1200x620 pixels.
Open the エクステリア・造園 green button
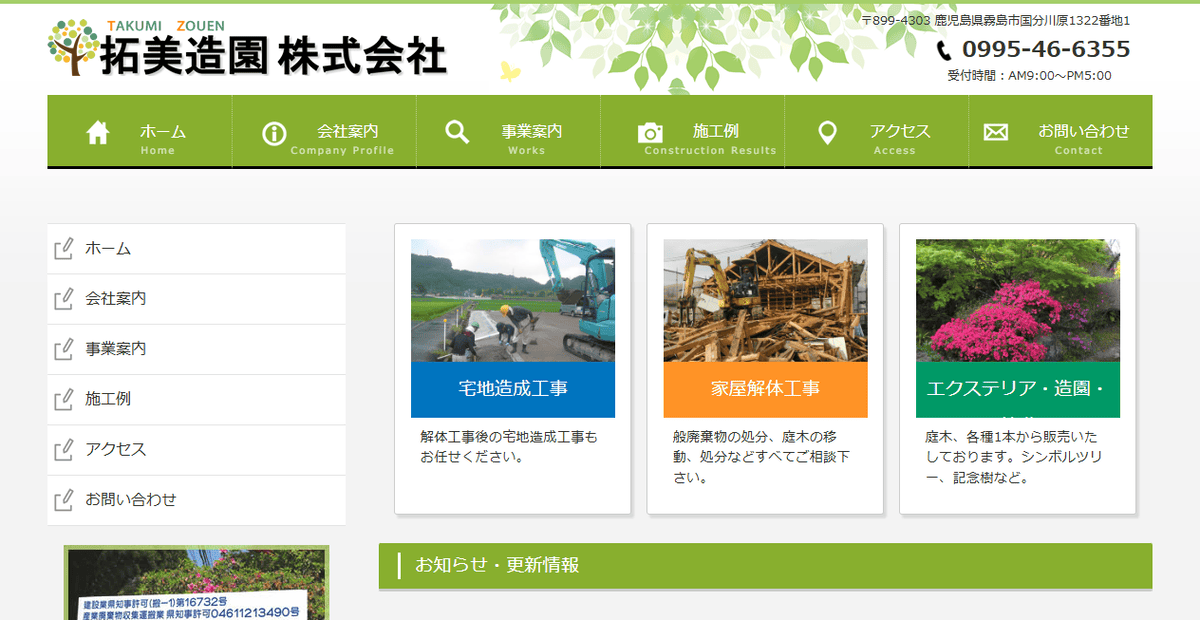pyautogui.click(x=1018, y=389)
